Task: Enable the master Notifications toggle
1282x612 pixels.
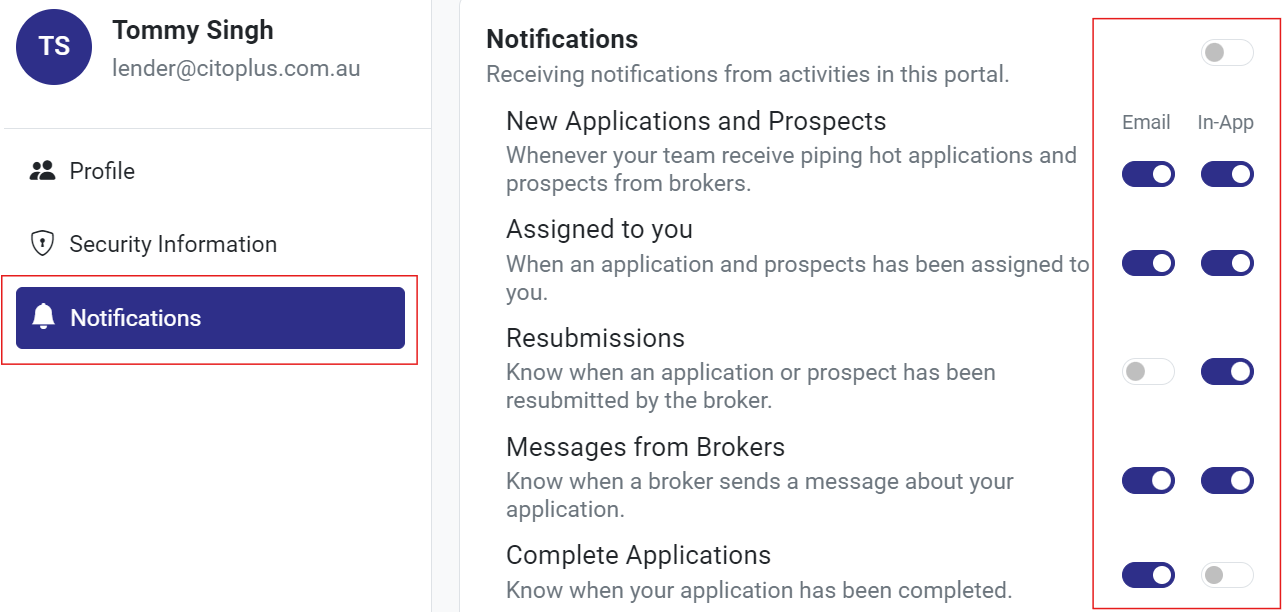Action: pos(1227,53)
